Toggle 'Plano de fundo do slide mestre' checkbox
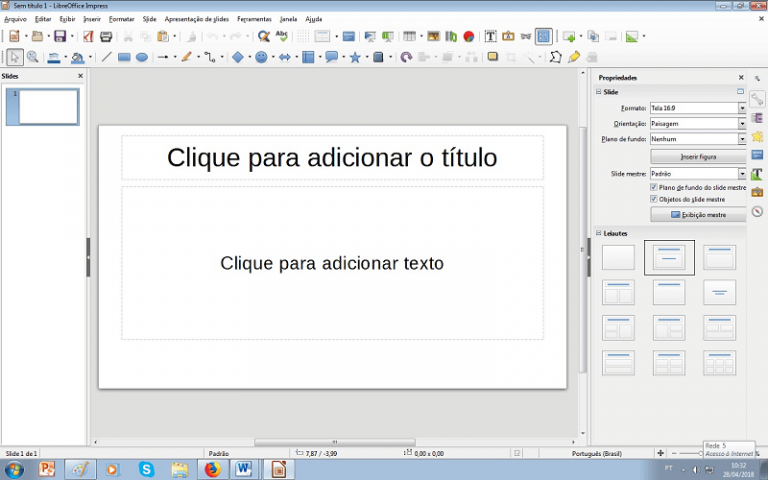This screenshot has width=768, height=480. [x=654, y=187]
